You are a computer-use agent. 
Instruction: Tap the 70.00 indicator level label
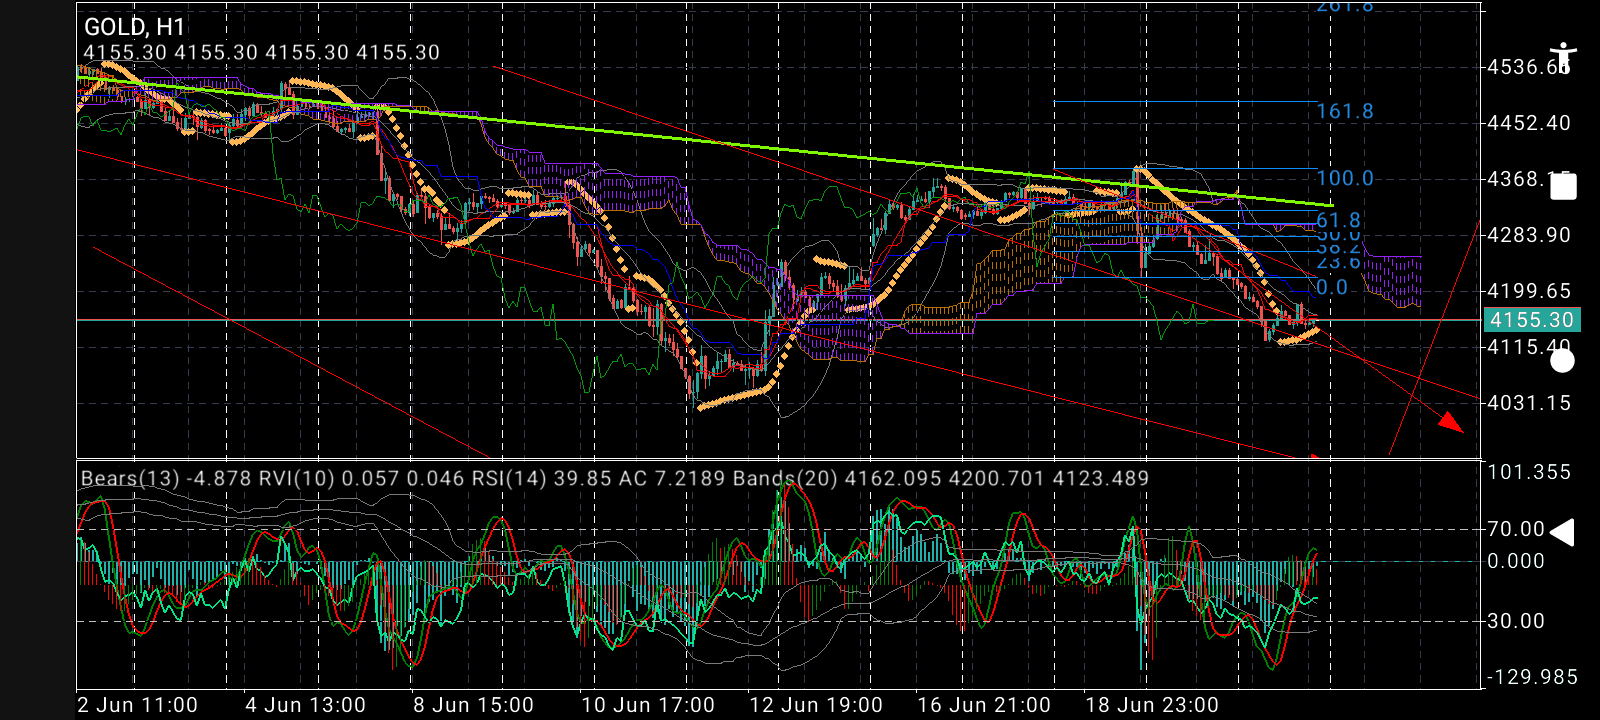(x=1516, y=529)
